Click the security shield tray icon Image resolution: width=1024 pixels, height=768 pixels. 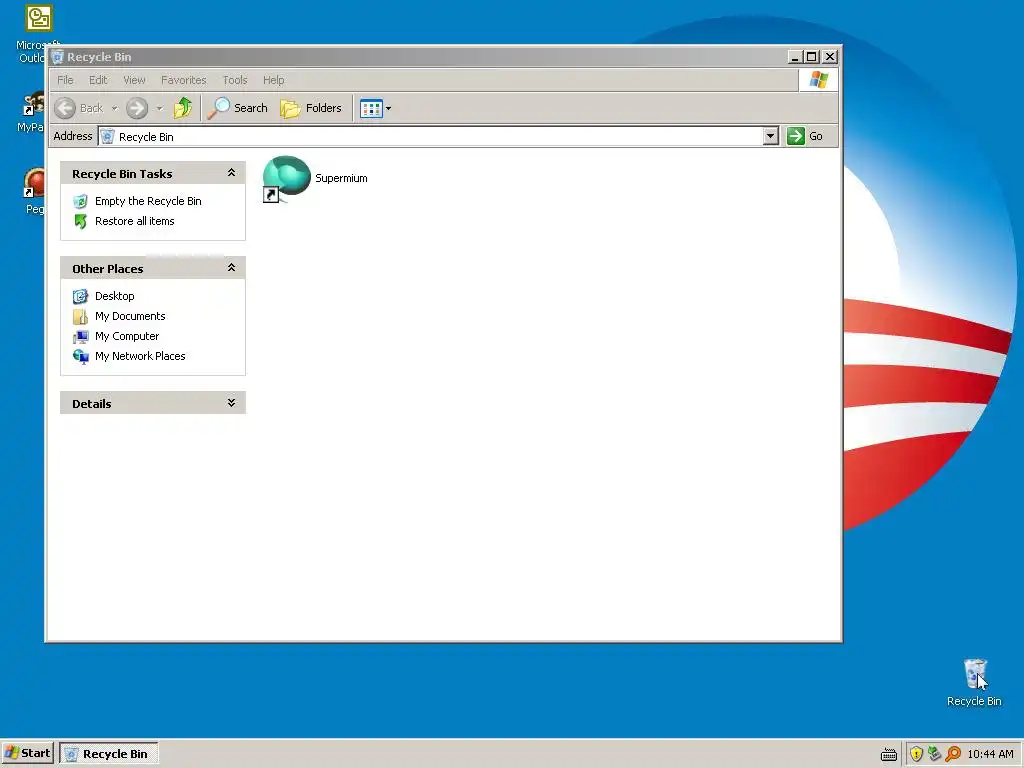[x=916, y=754]
